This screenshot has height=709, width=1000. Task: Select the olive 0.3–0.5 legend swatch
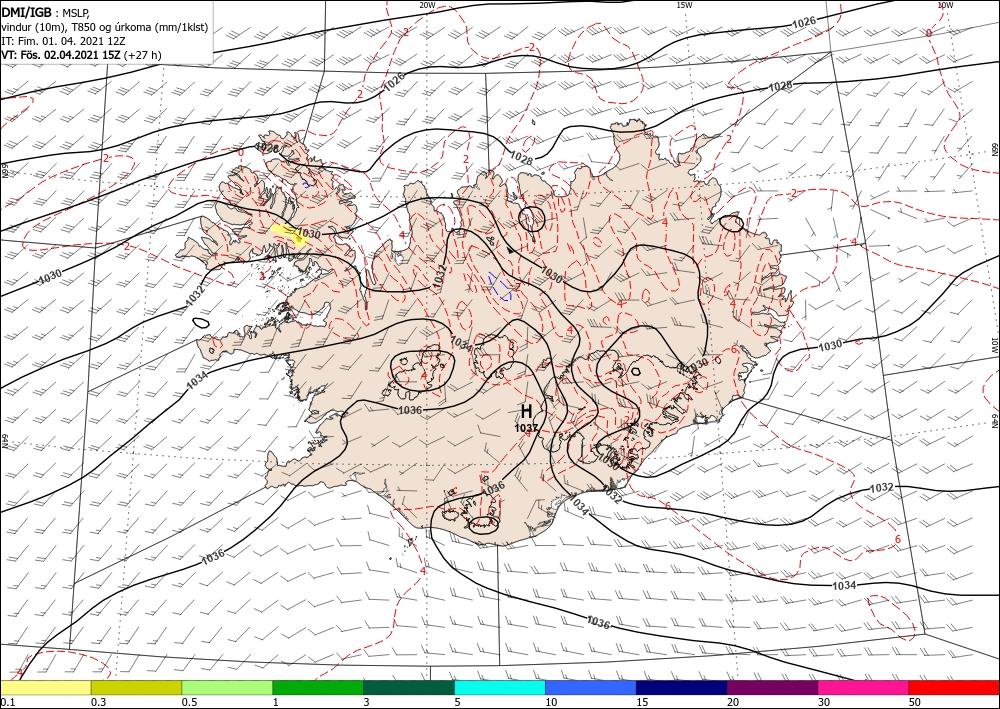136,687
